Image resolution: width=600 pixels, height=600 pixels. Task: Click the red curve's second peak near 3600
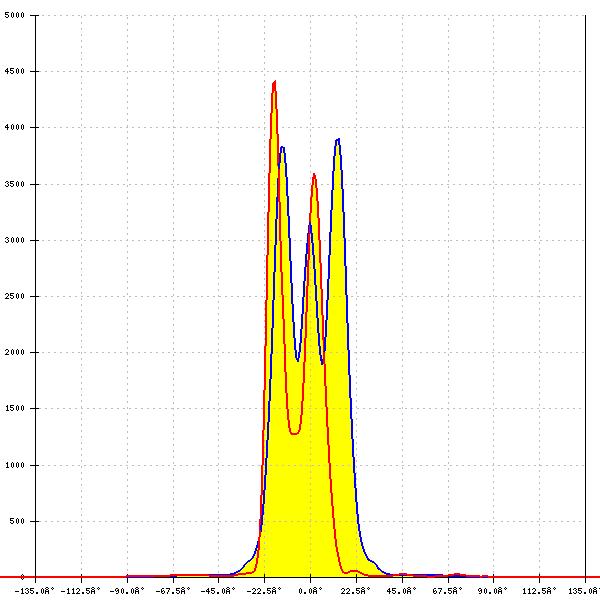[x=314, y=175]
